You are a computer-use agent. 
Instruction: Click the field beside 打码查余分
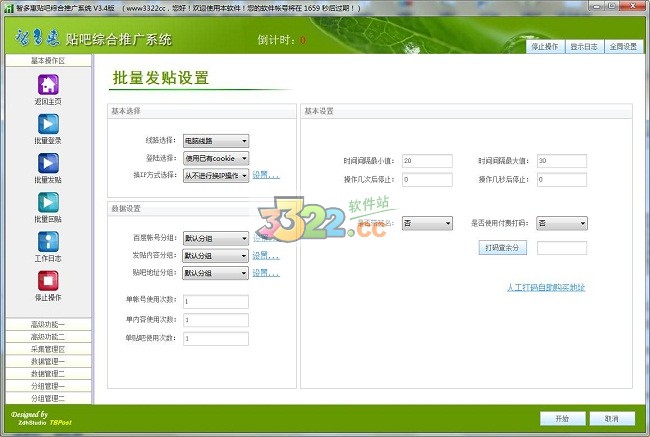point(562,248)
